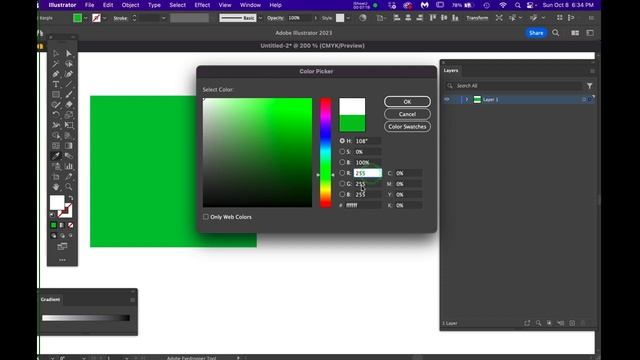Click the vertical hue slider bar
The height and width of the screenshot is (360, 640).
[325, 152]
